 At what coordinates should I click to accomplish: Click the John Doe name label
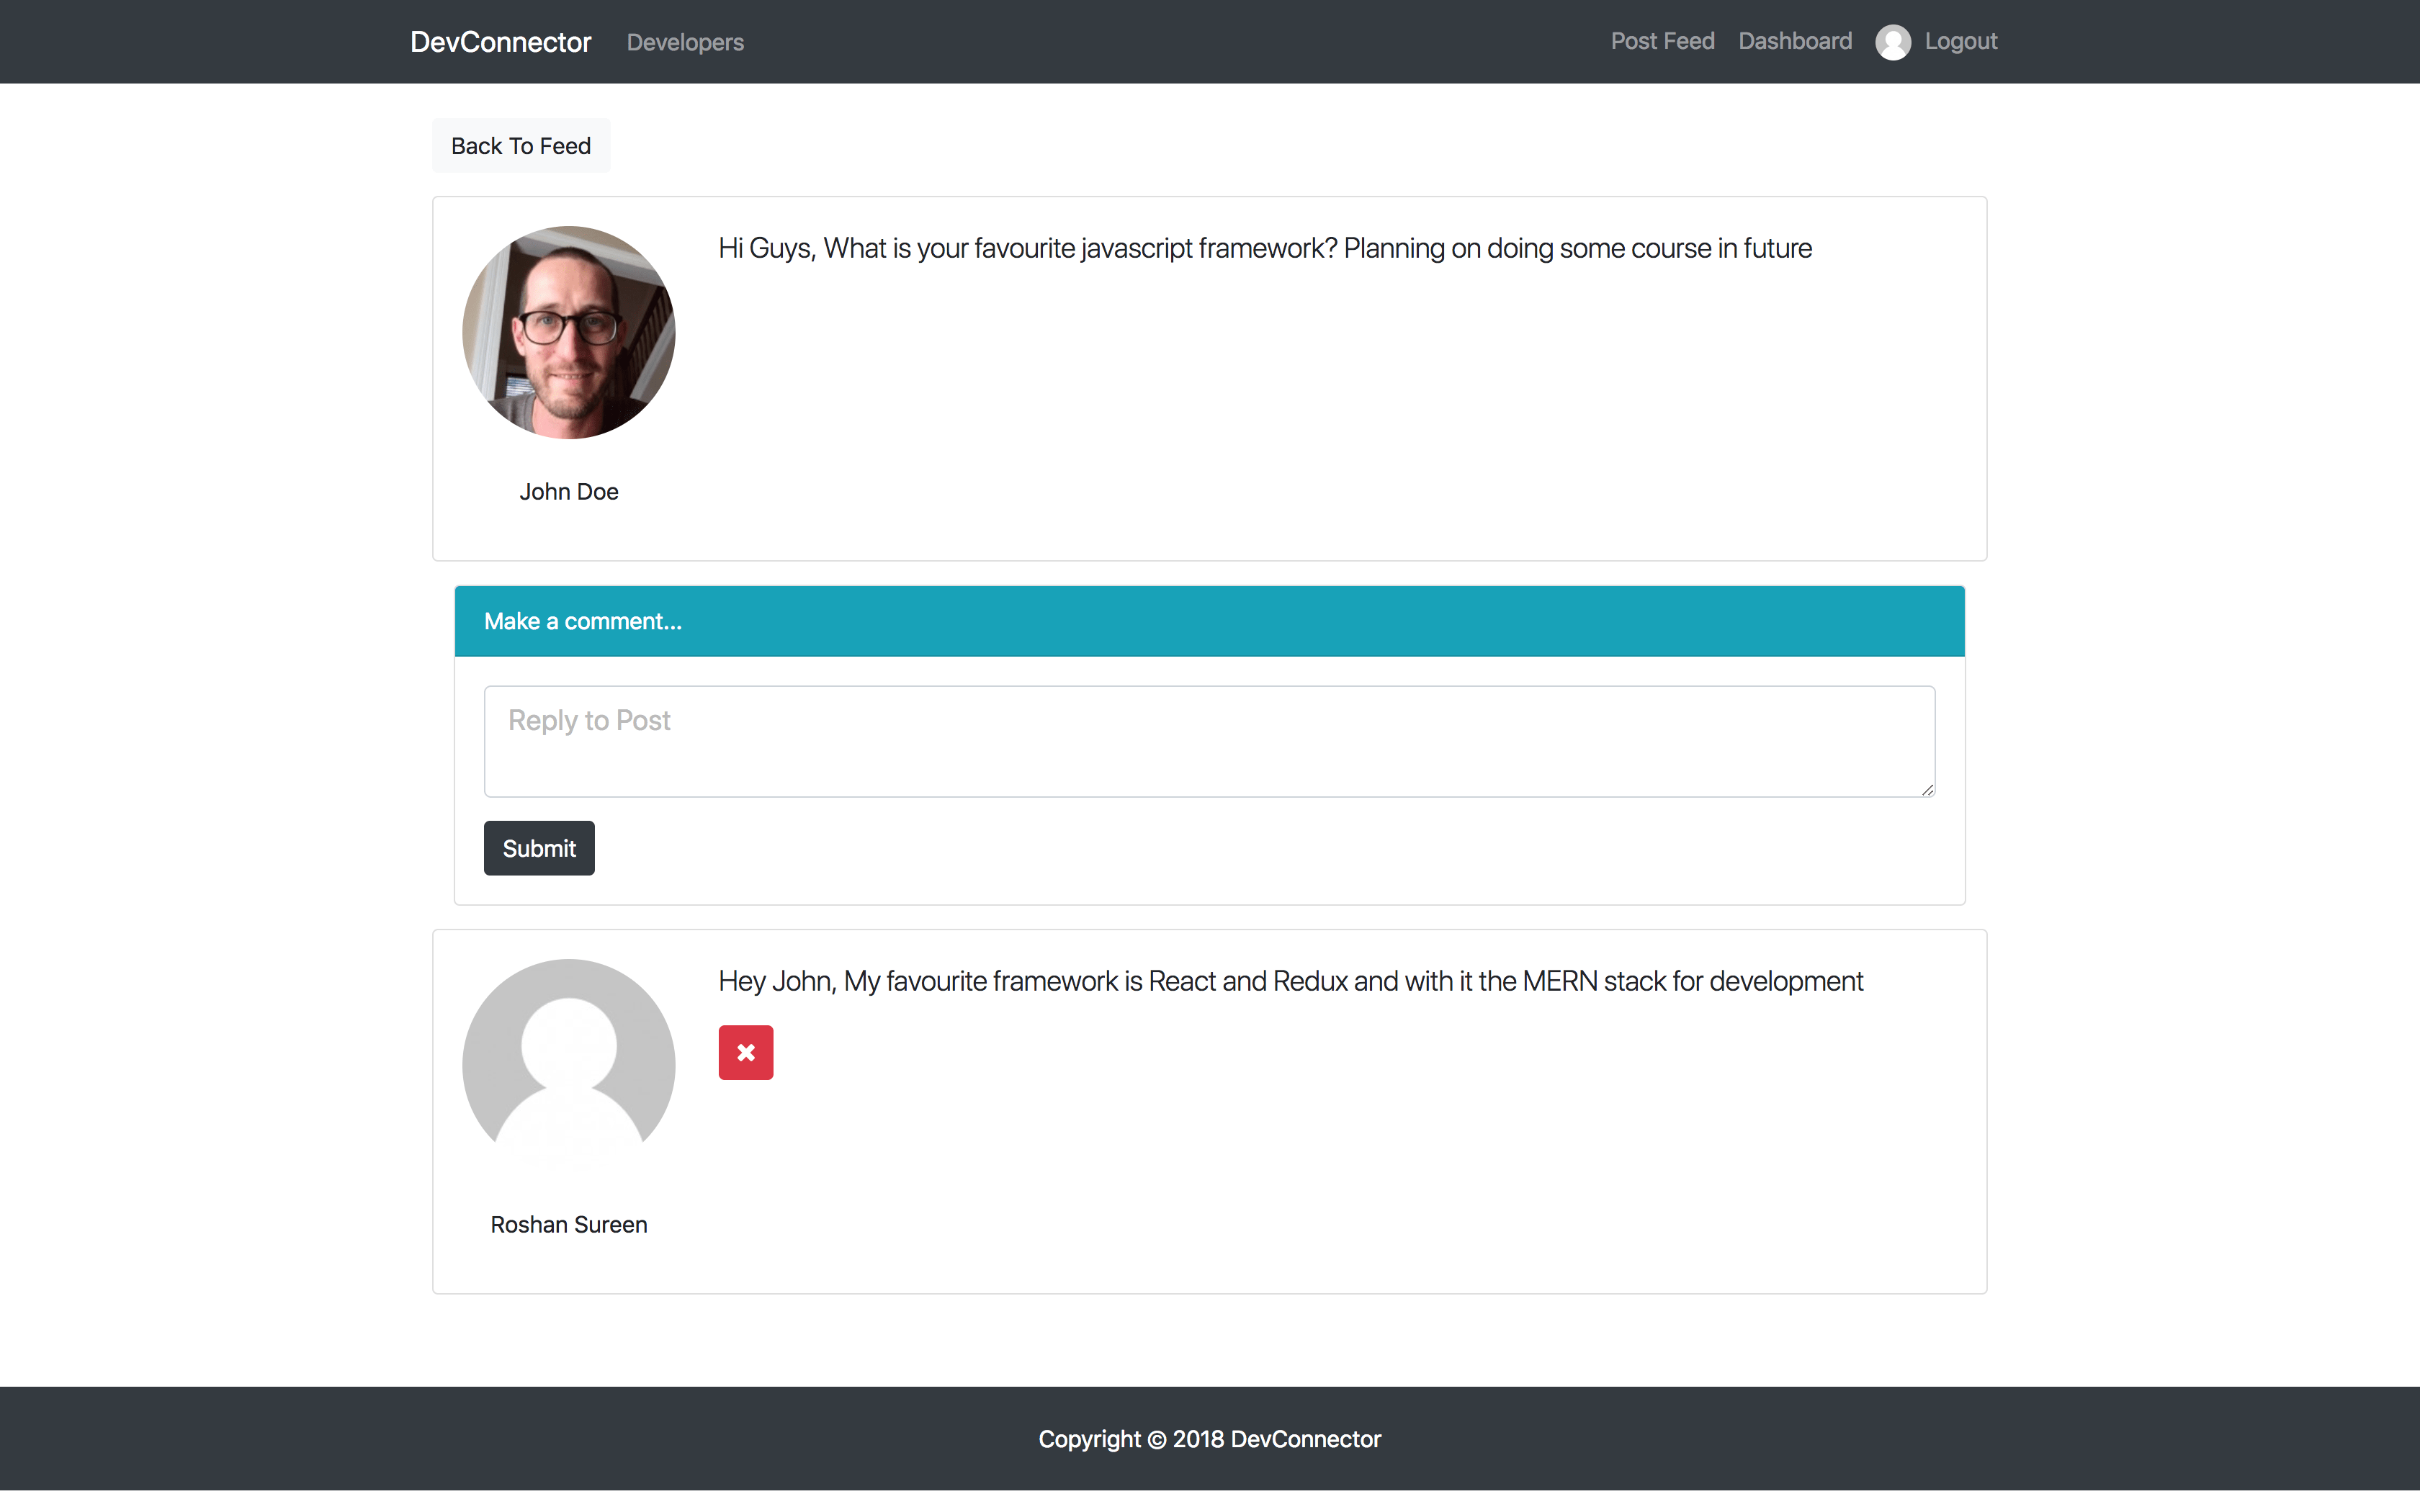click(x=568, y=492)
